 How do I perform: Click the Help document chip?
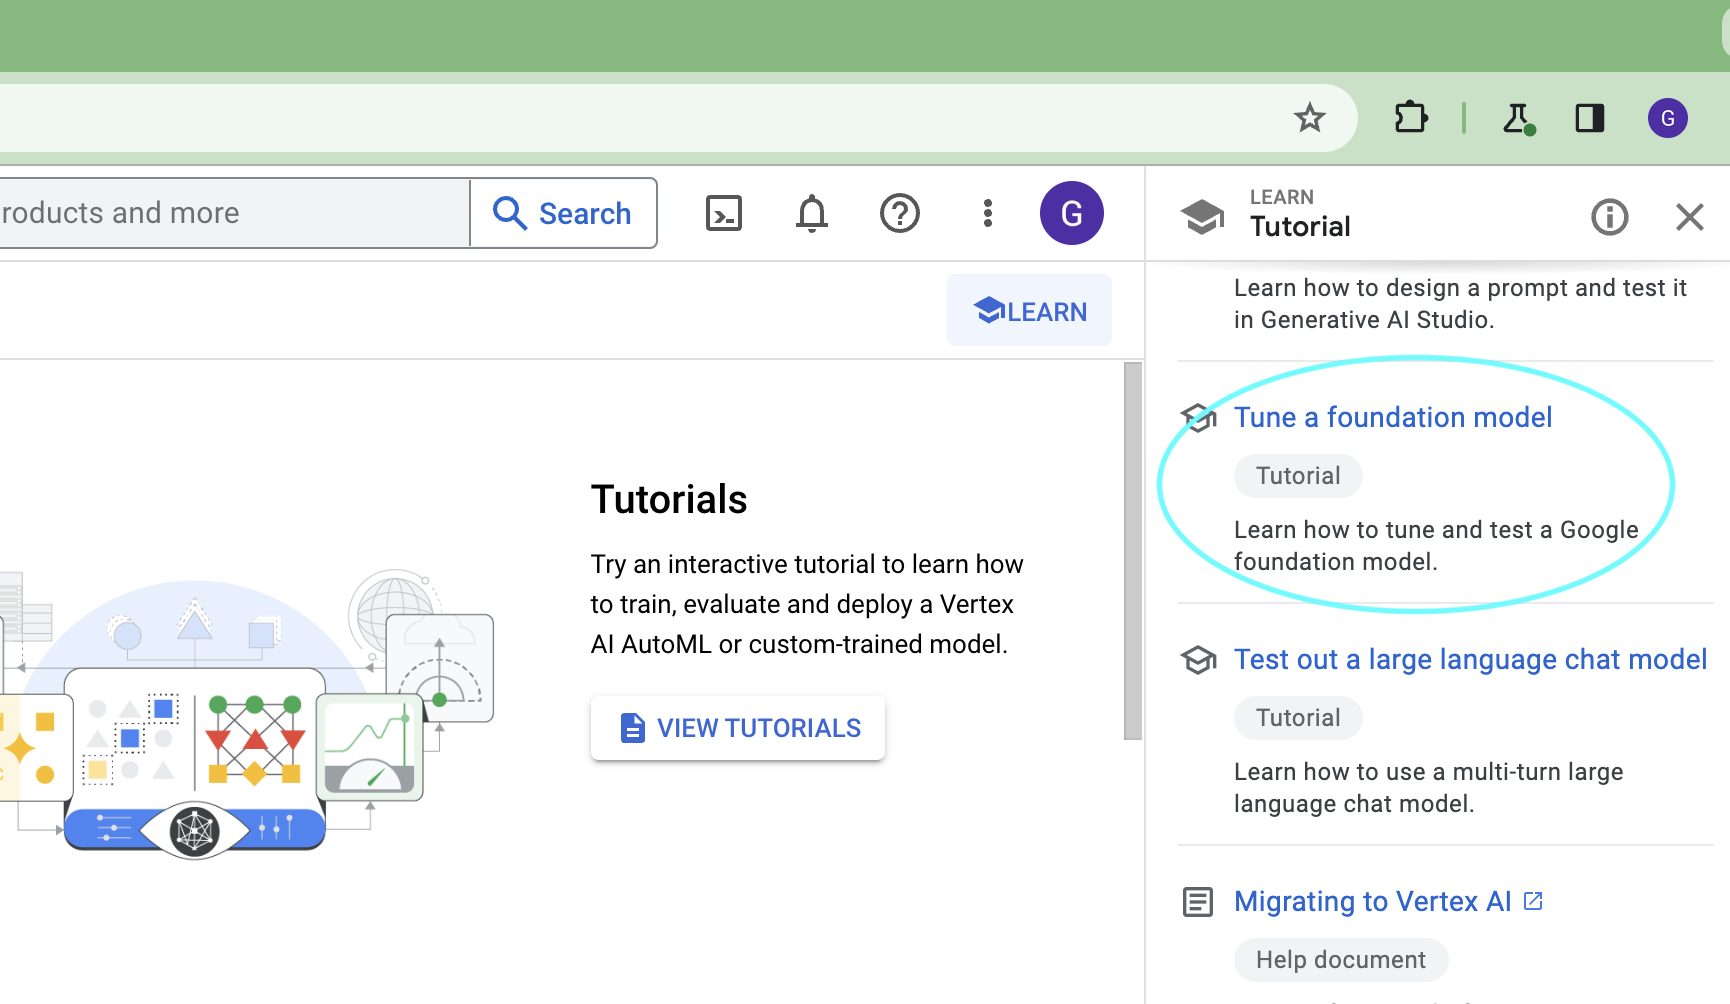tap(1341, 960)
